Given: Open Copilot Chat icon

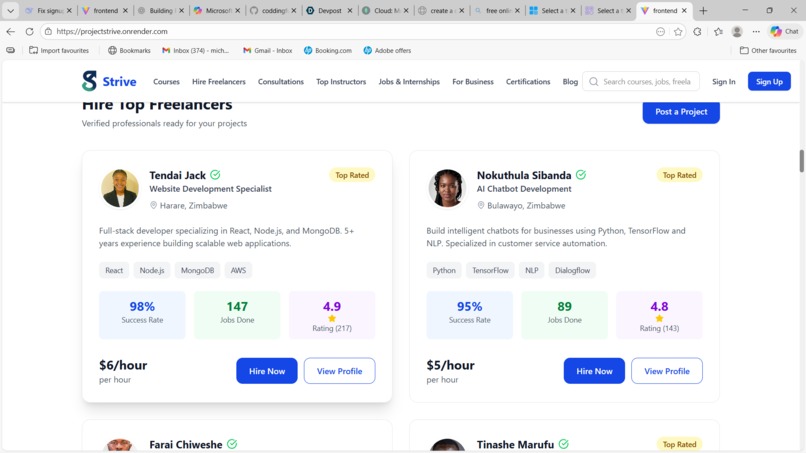Looking at the screenshot, I should tap(784, 31).
